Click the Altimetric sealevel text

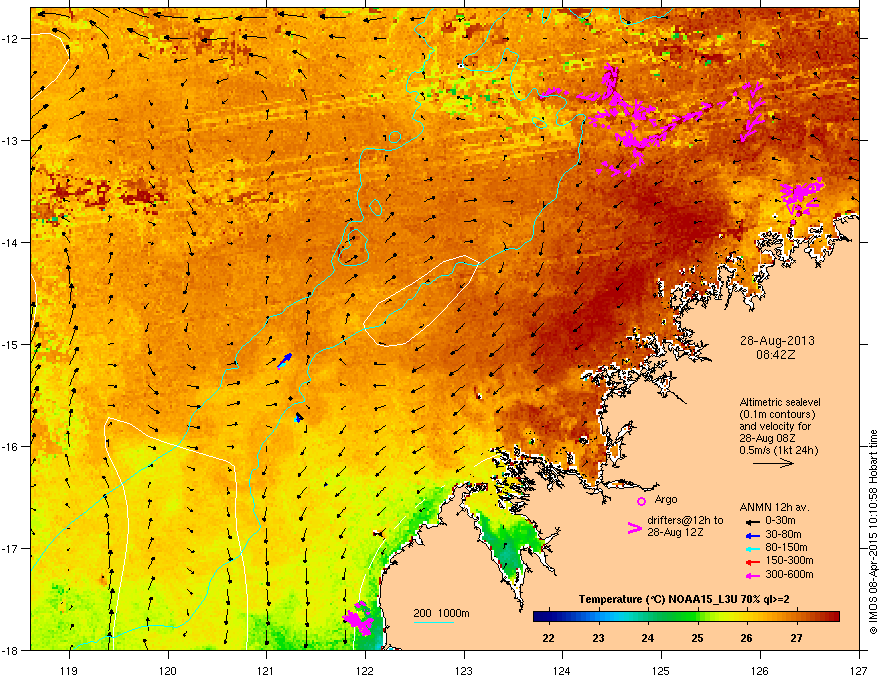click(x=780, y=402)
